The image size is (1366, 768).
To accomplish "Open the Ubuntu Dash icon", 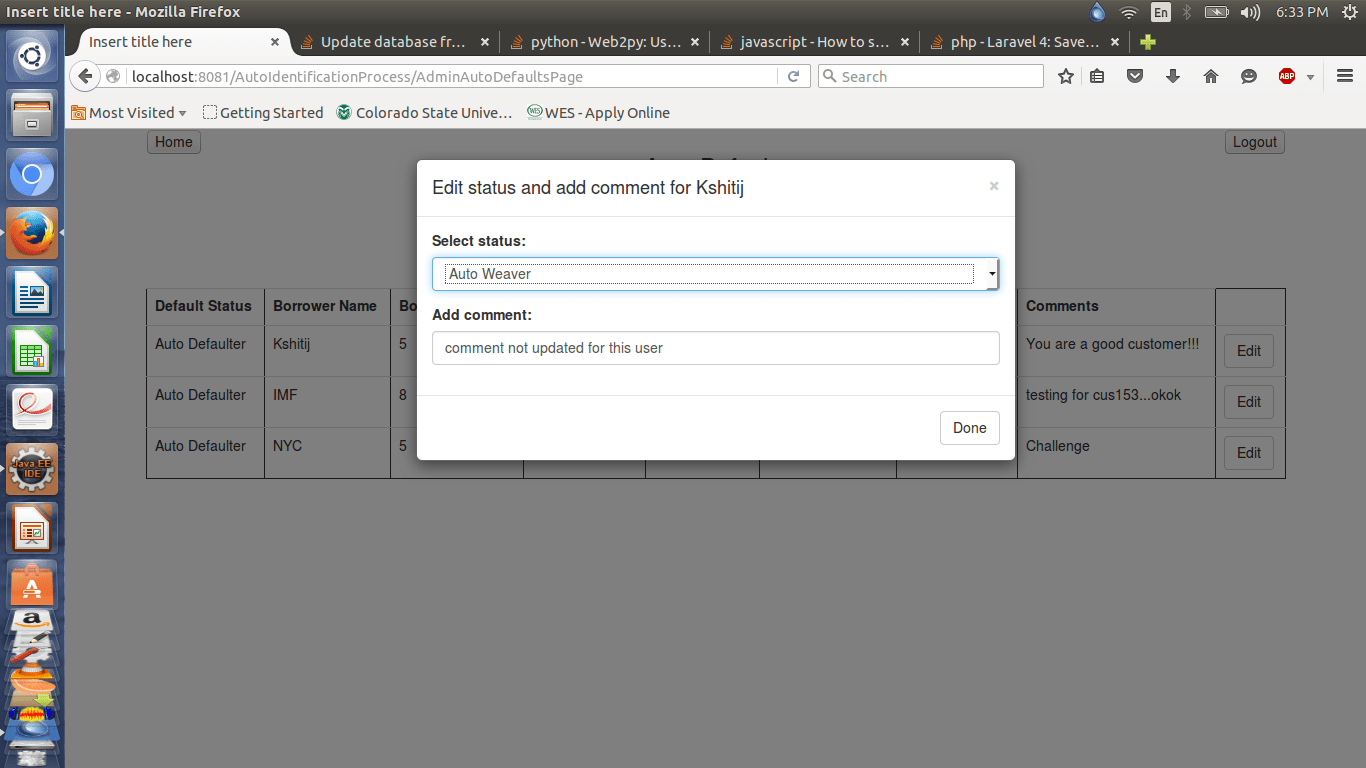I will pyautogui.click(x=31, y=54).
